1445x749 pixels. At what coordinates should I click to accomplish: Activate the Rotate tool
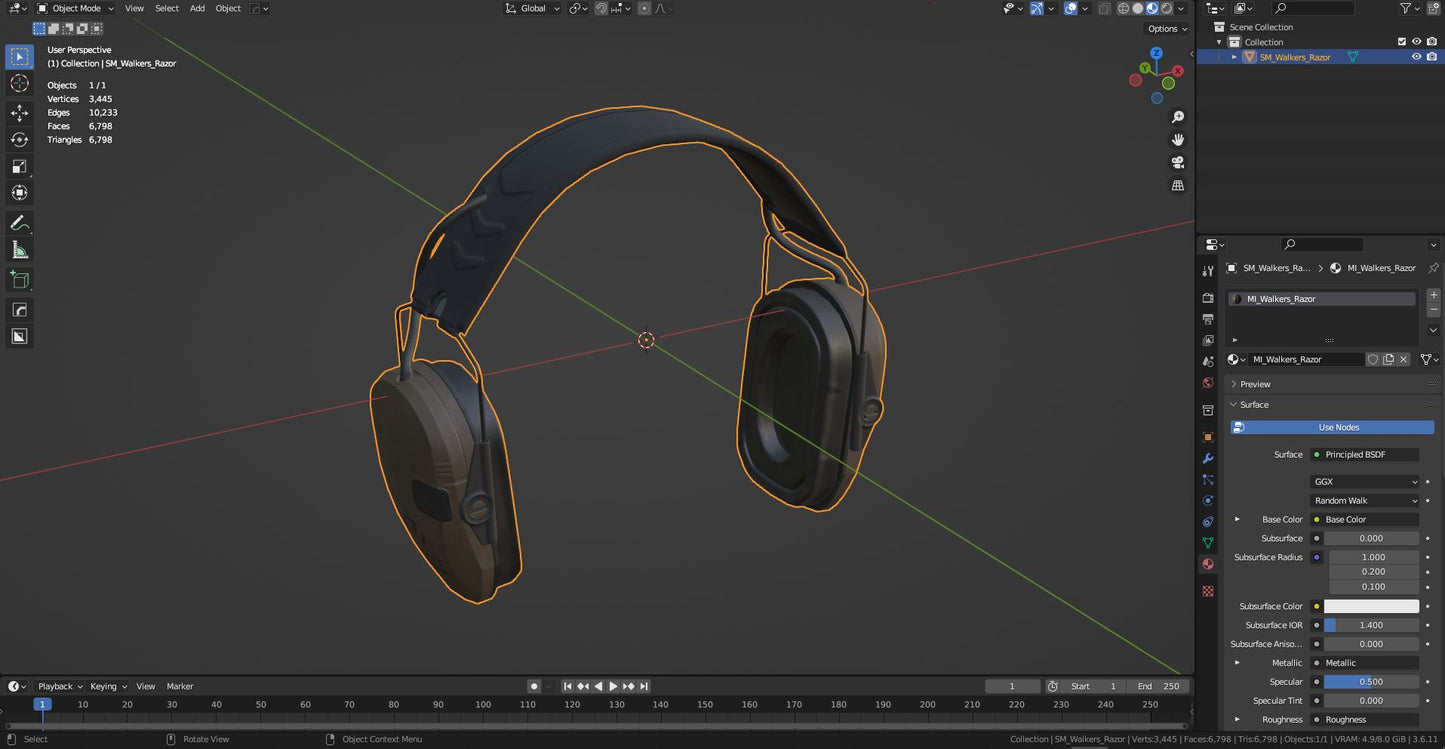[19, 140]
